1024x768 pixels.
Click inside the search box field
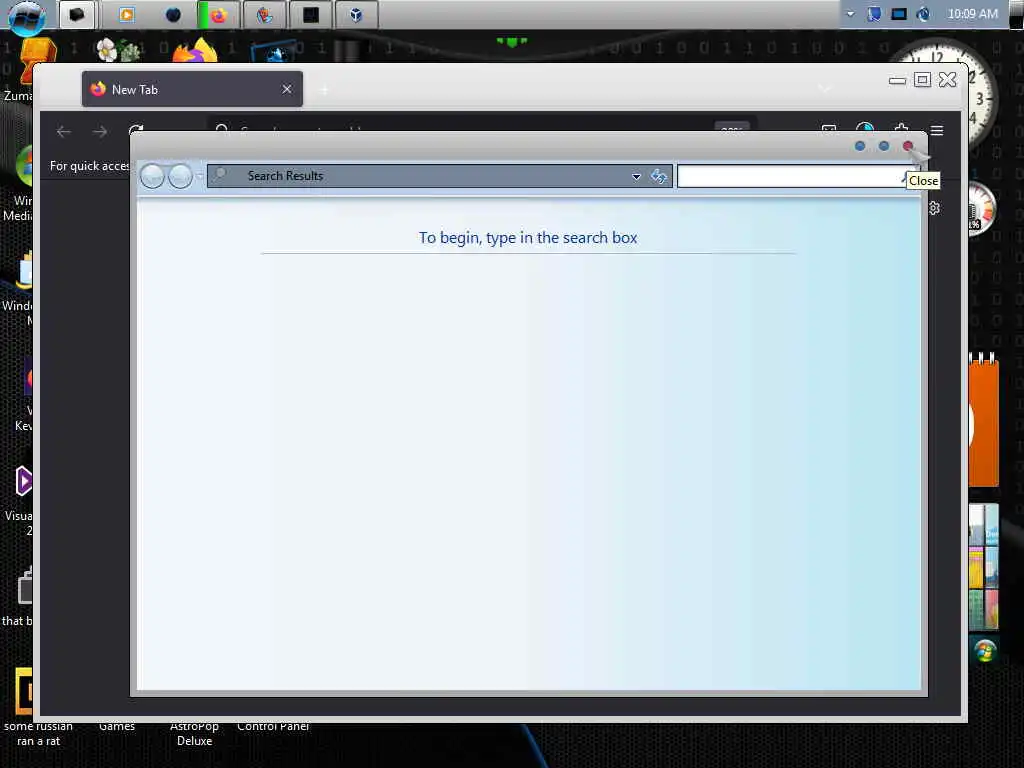[x=792, y=176]
